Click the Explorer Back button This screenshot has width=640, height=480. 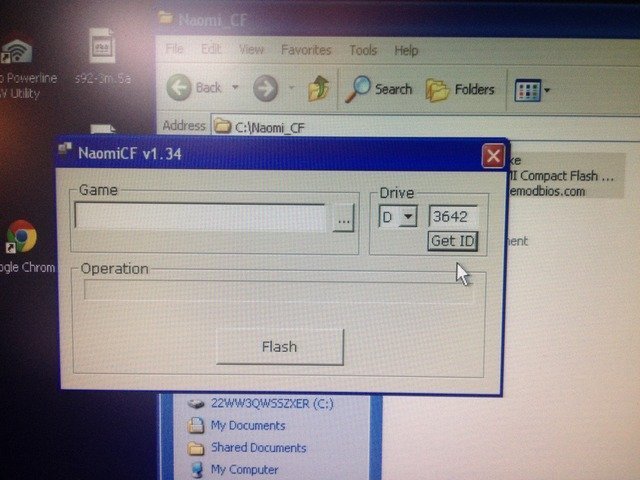coord(196,88)
